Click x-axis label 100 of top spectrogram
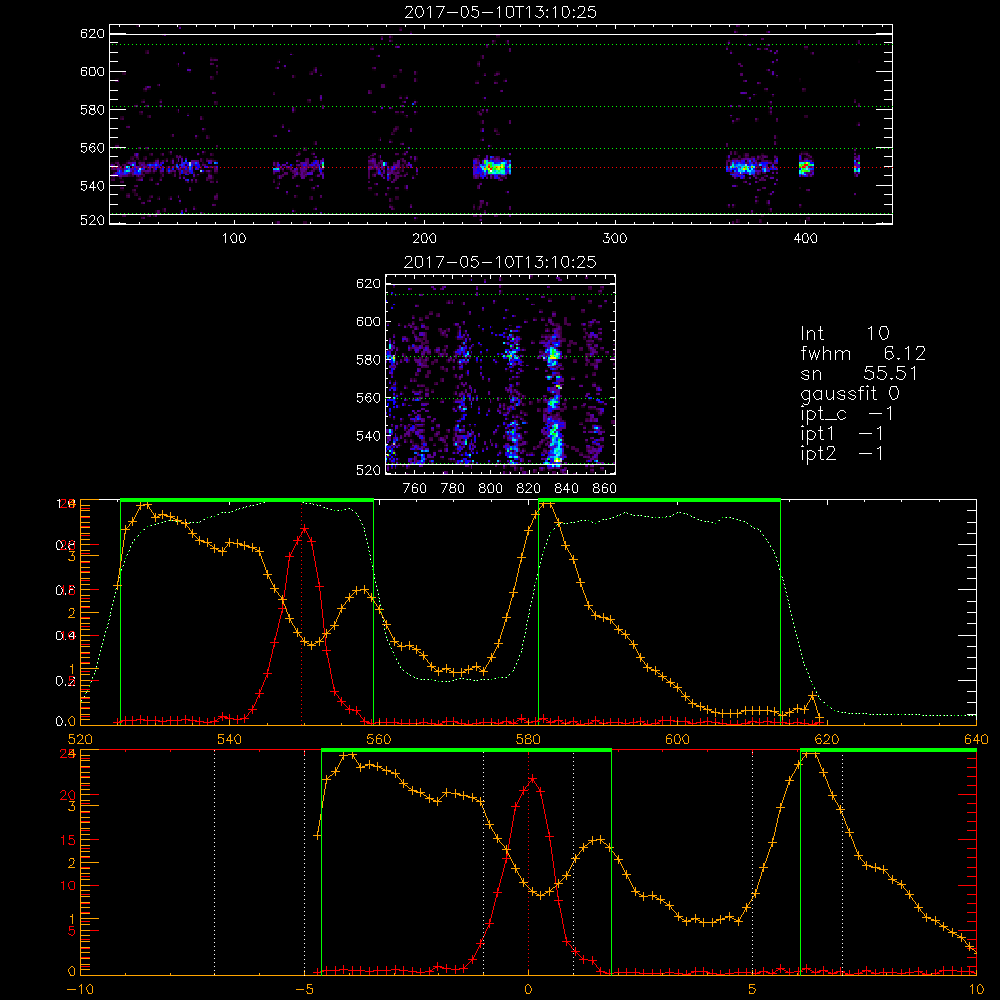The height and width of the screenshot is (1000, 1000). pyautogui.click(x=233, y=239)
